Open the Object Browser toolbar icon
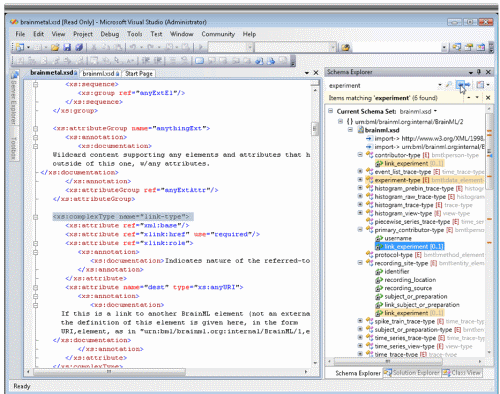This screenshot has width=500, height=394. [x=480, y=47]
